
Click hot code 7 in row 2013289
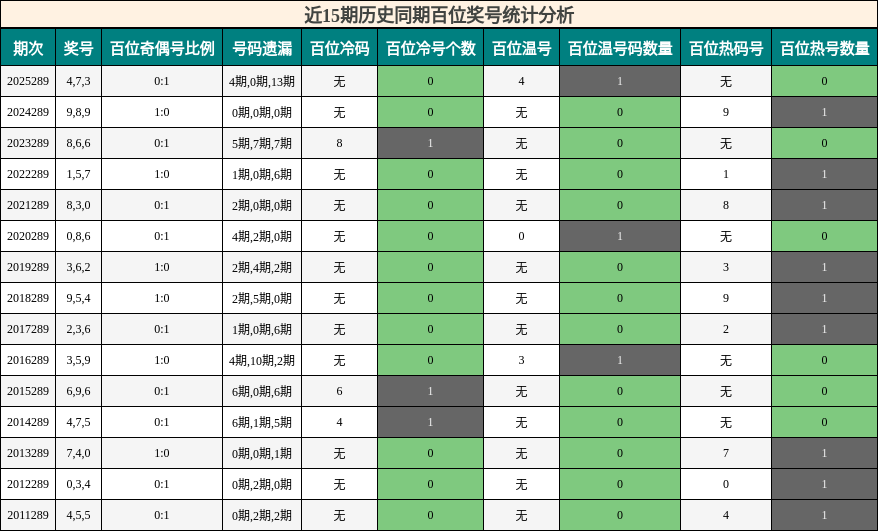coord(726,453)
